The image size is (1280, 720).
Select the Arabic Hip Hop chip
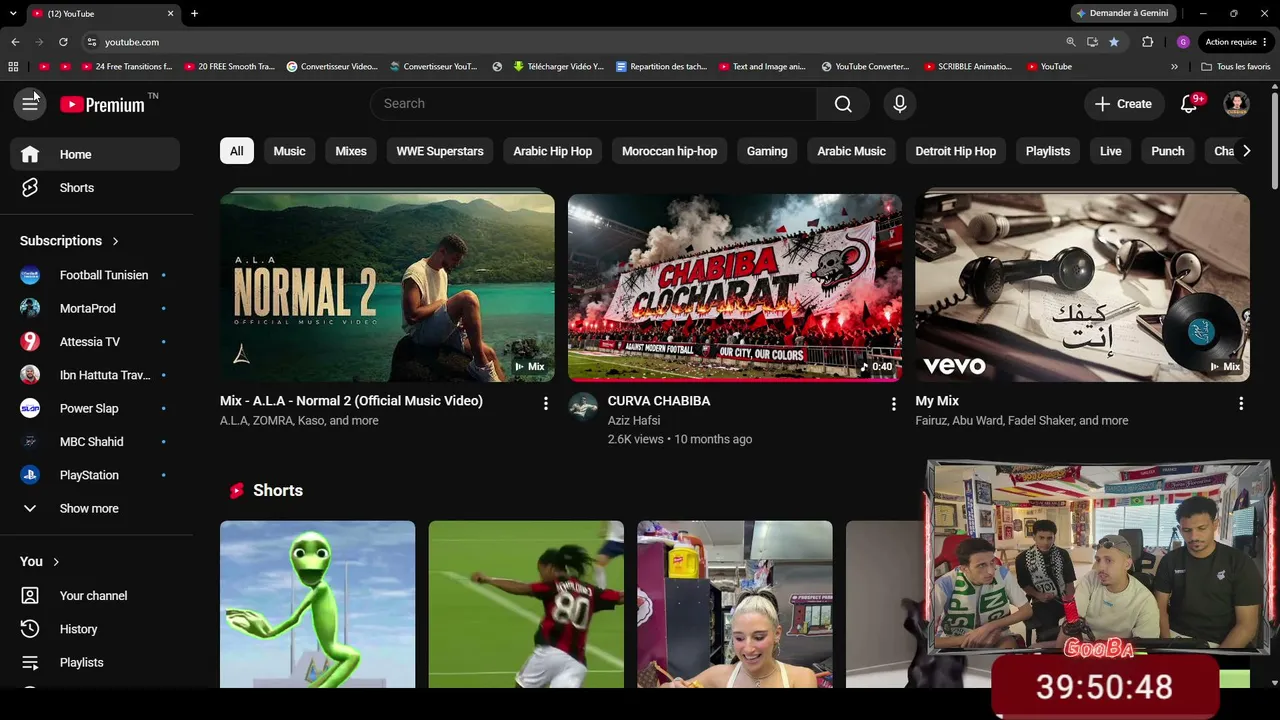553,151
